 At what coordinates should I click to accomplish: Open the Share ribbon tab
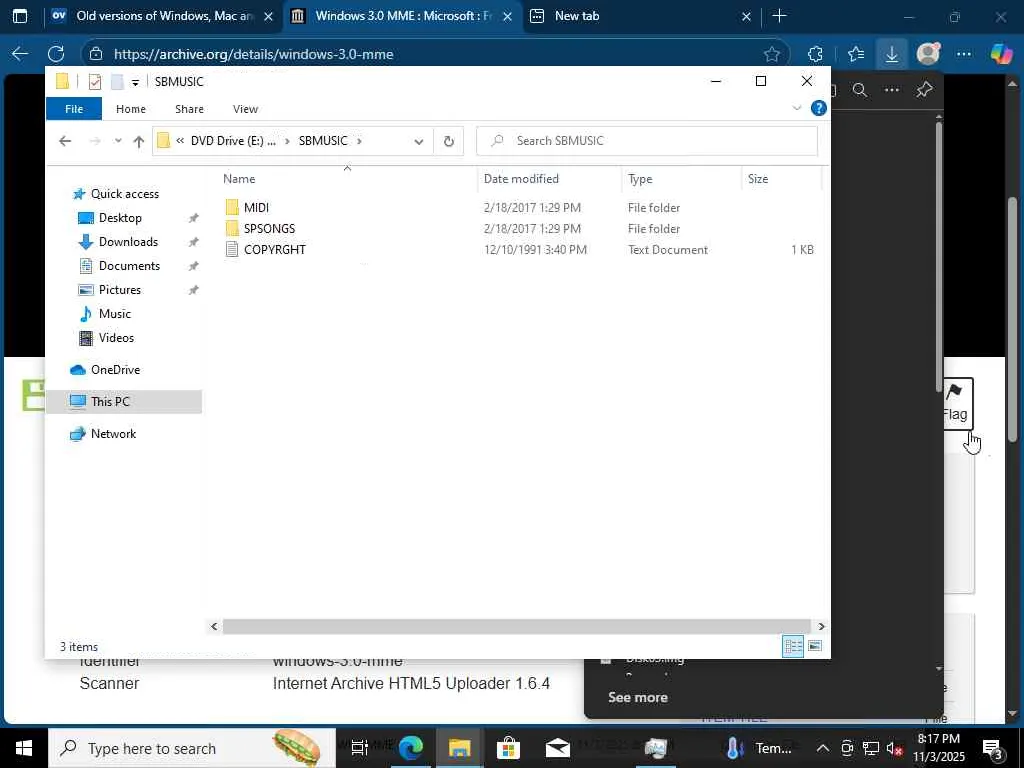(189, 109)
